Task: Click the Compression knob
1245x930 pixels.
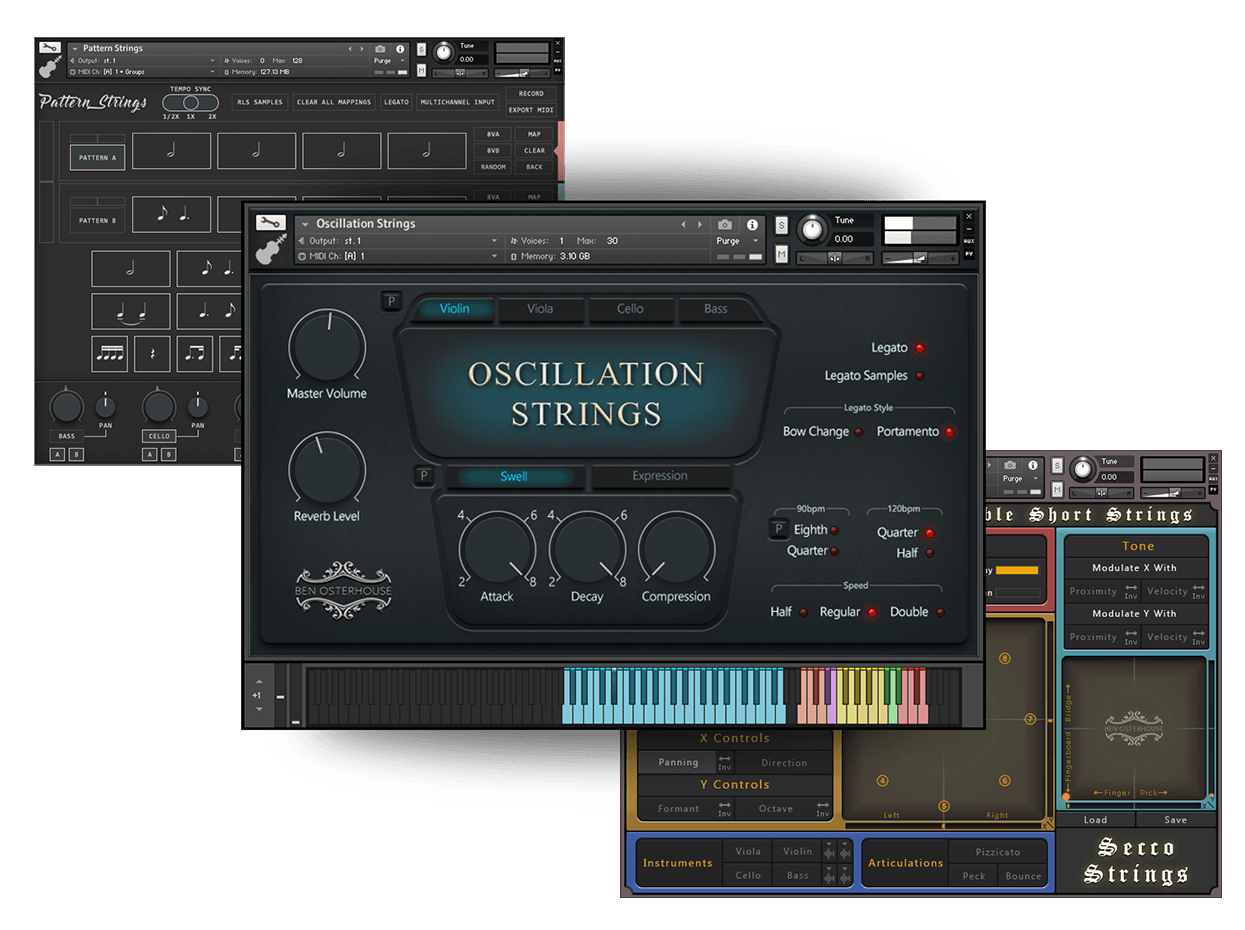Action: pos(677,551)
